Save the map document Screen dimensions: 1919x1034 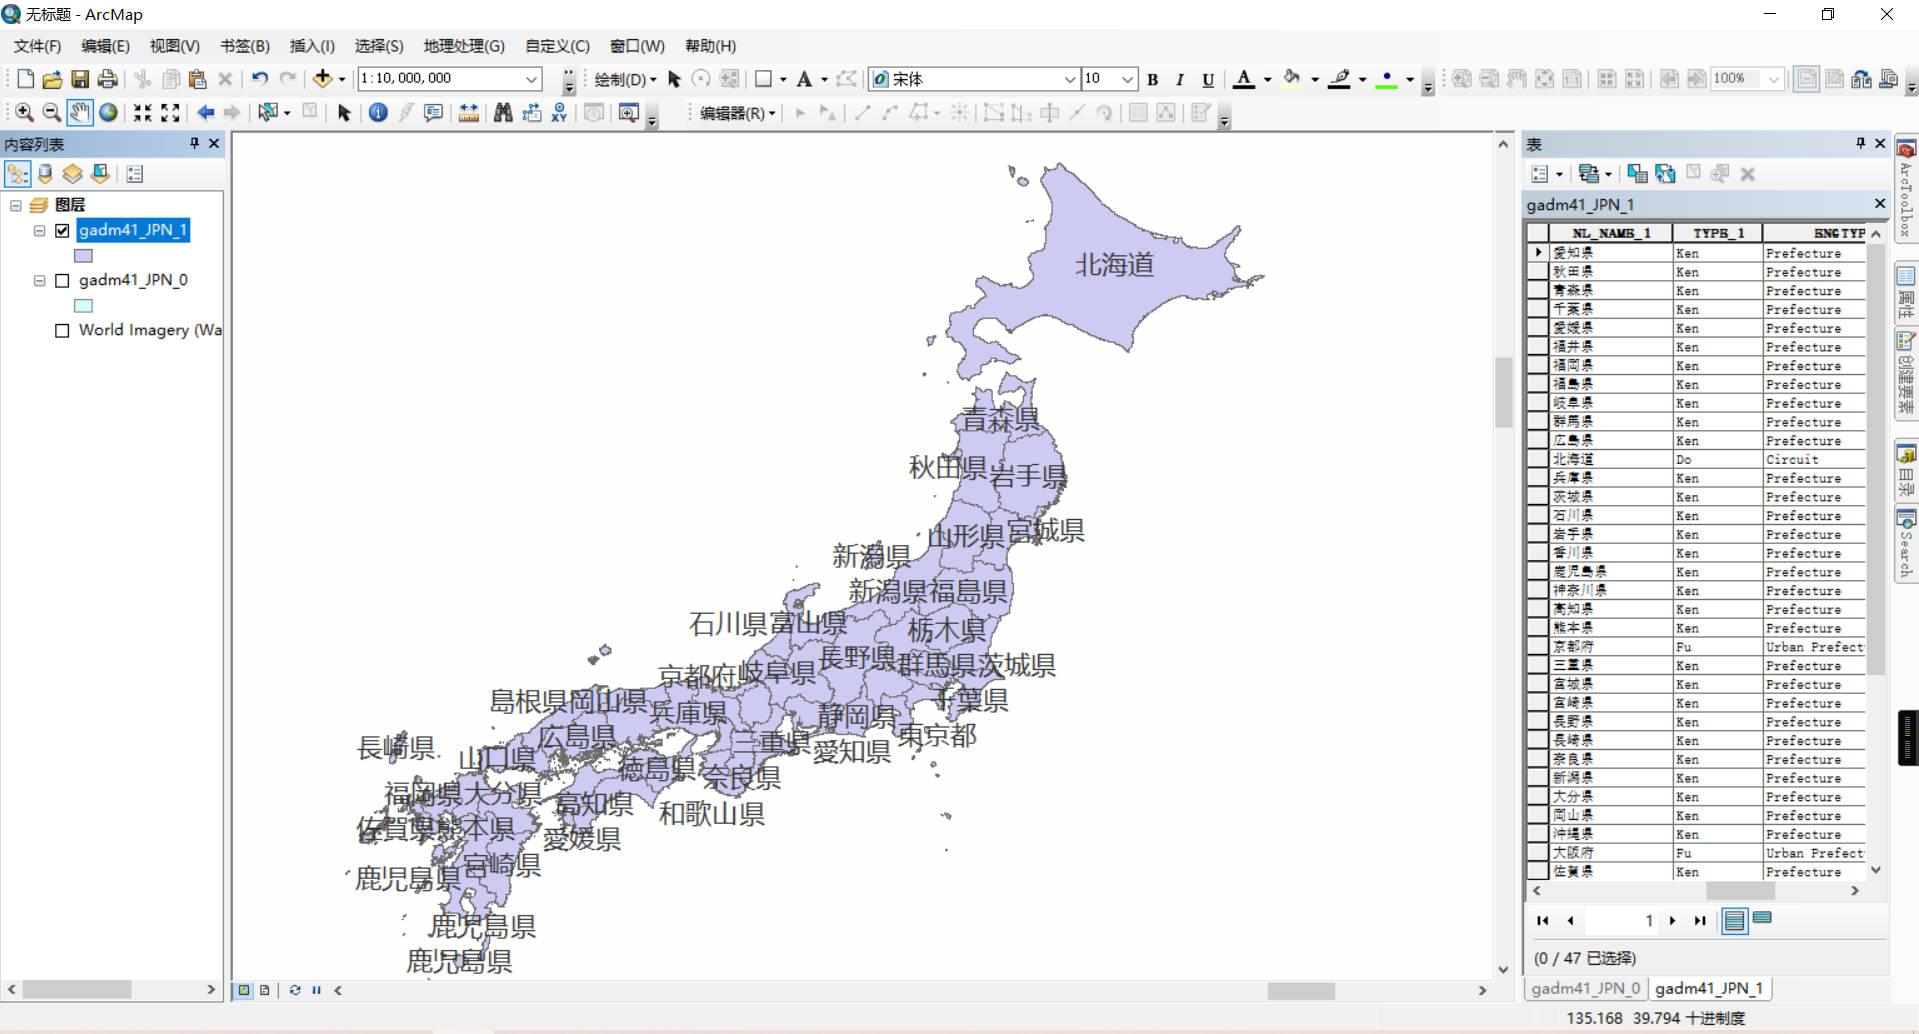(x=80, y=79)
